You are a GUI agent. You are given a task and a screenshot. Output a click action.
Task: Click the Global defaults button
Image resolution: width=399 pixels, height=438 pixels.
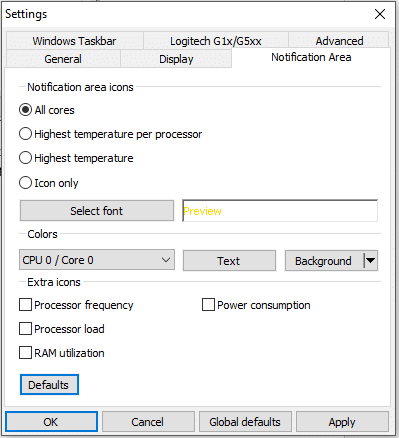[x=245, y=422]
